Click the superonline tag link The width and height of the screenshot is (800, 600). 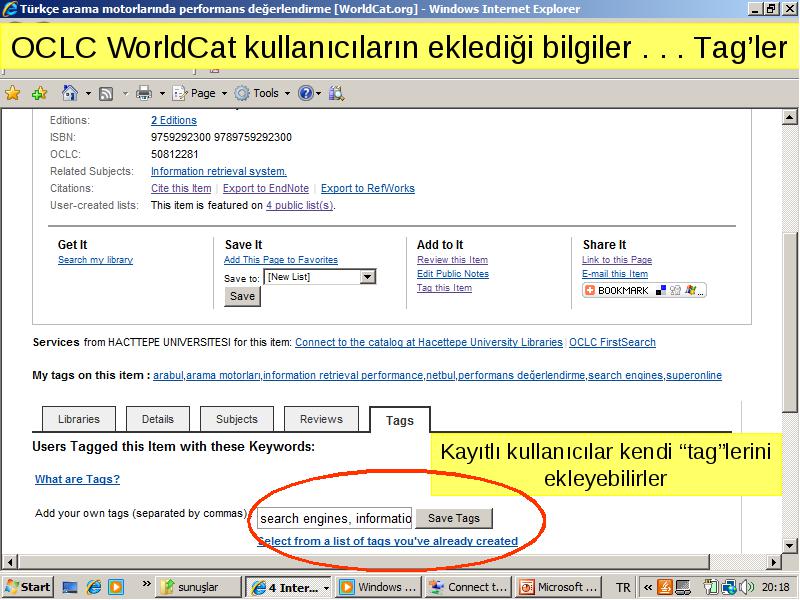pyautogui.click(x=694, y=376)
